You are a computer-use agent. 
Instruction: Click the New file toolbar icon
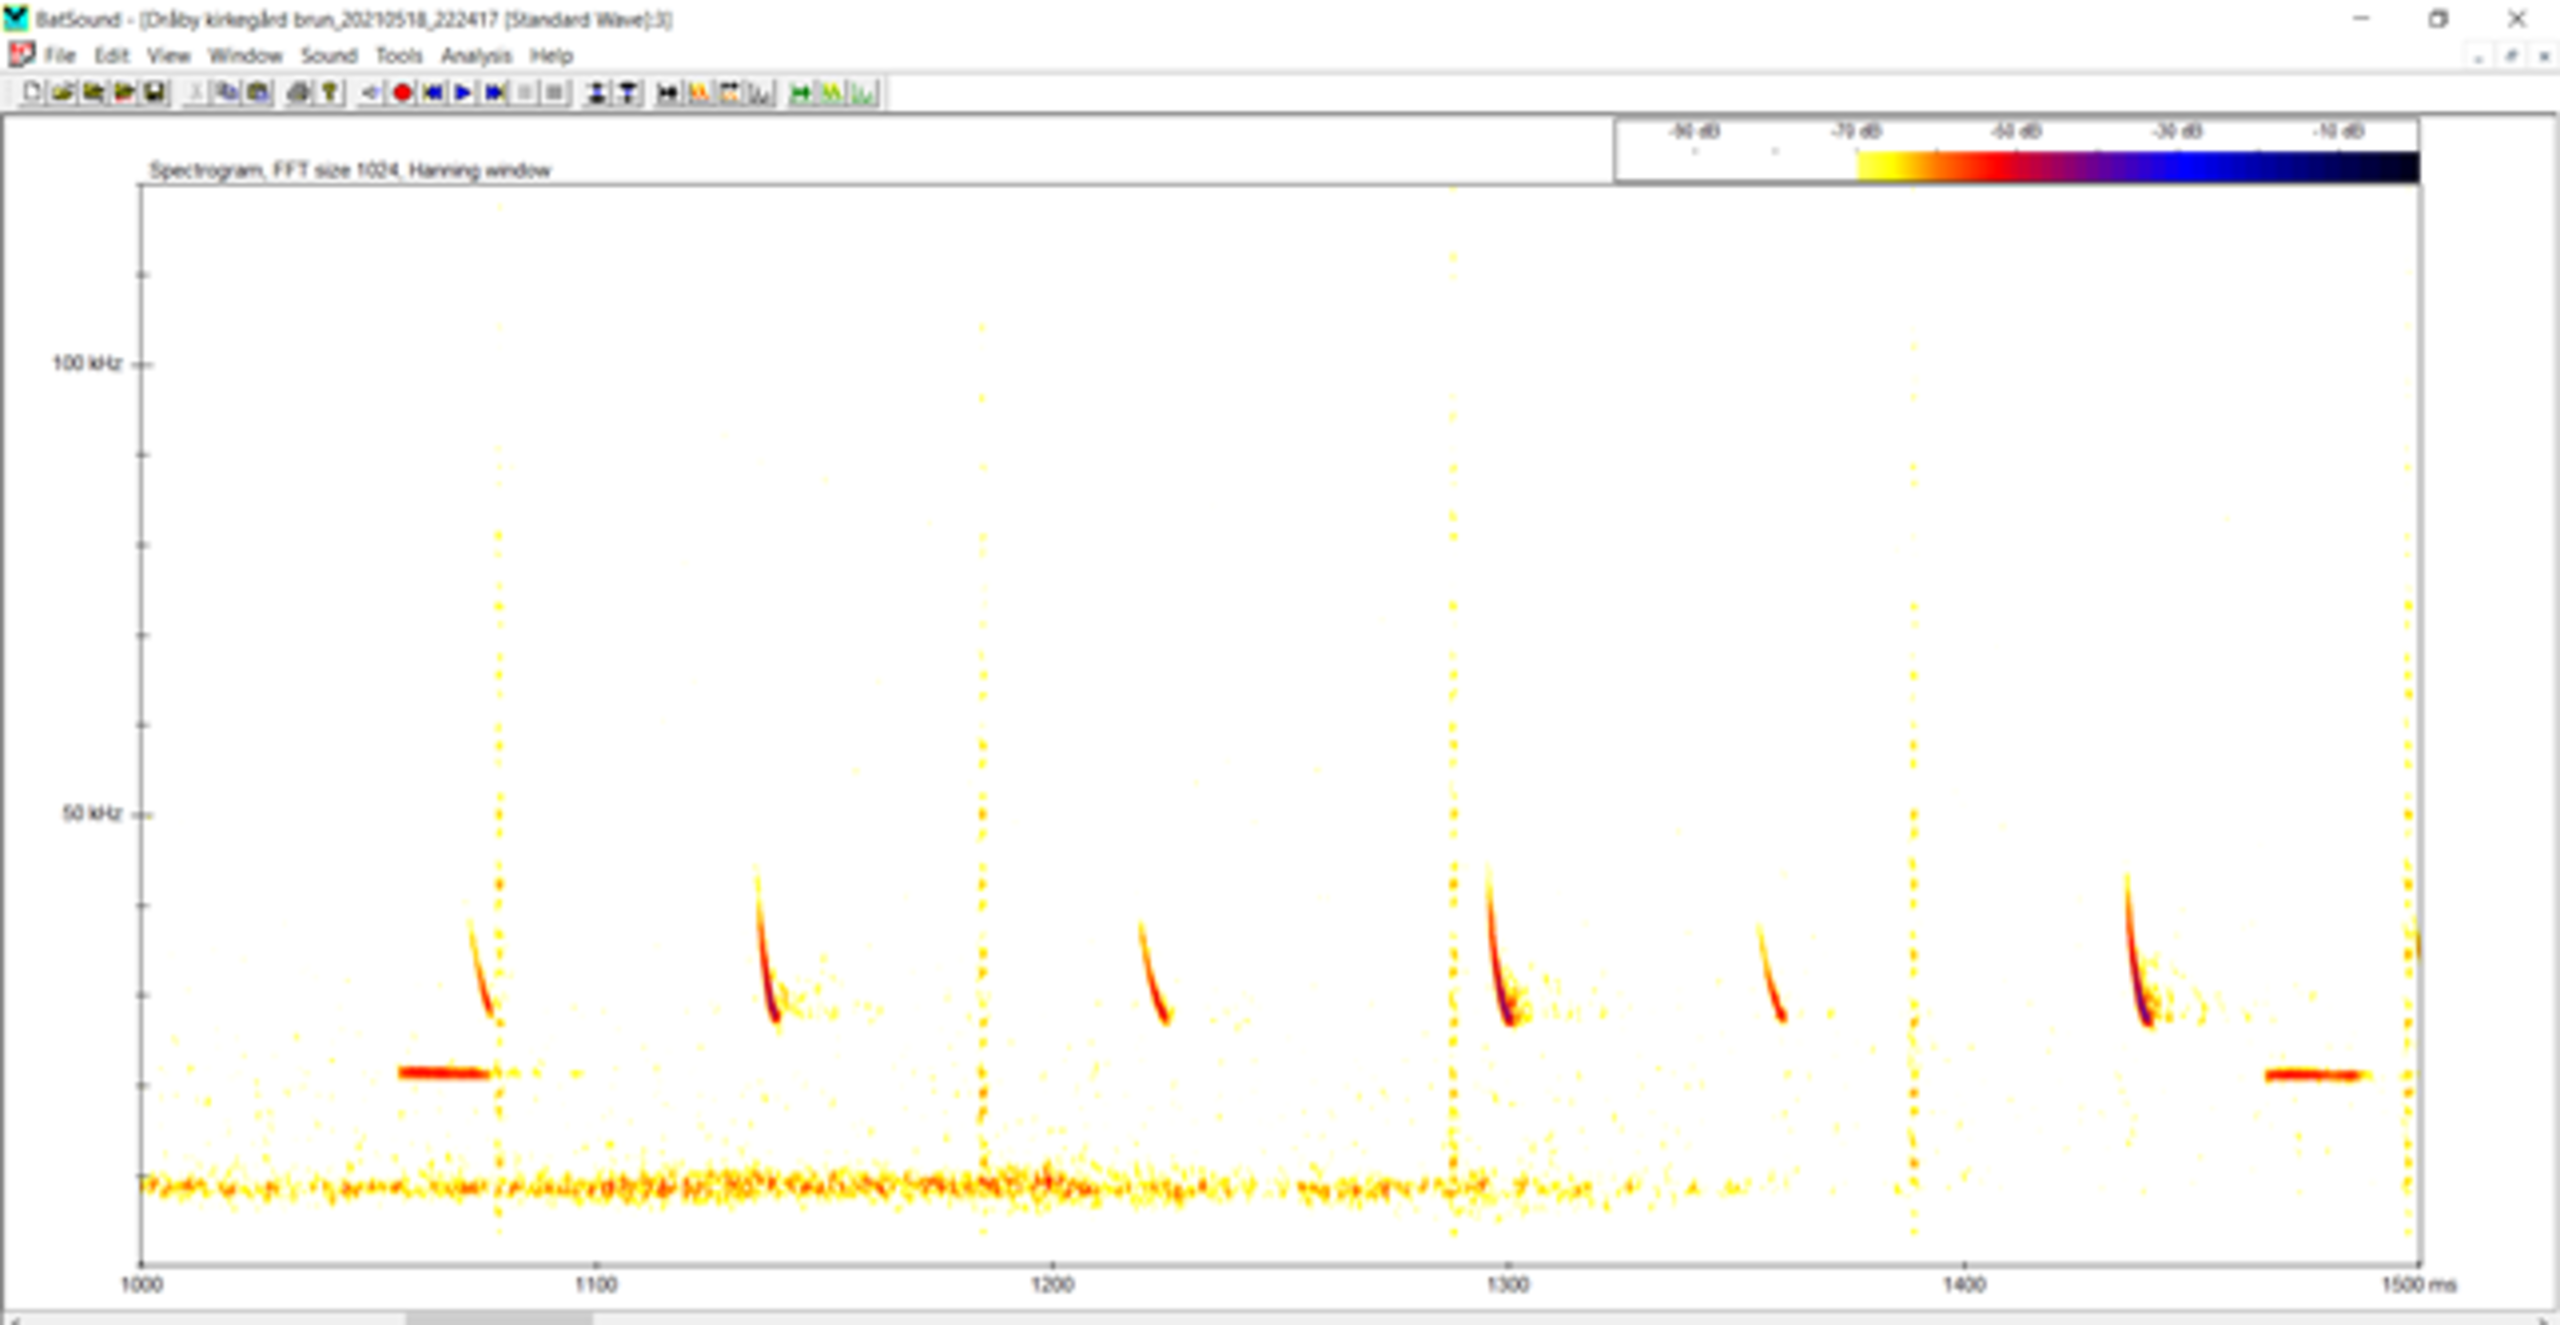pyautogui.click(x=31, y=93)
